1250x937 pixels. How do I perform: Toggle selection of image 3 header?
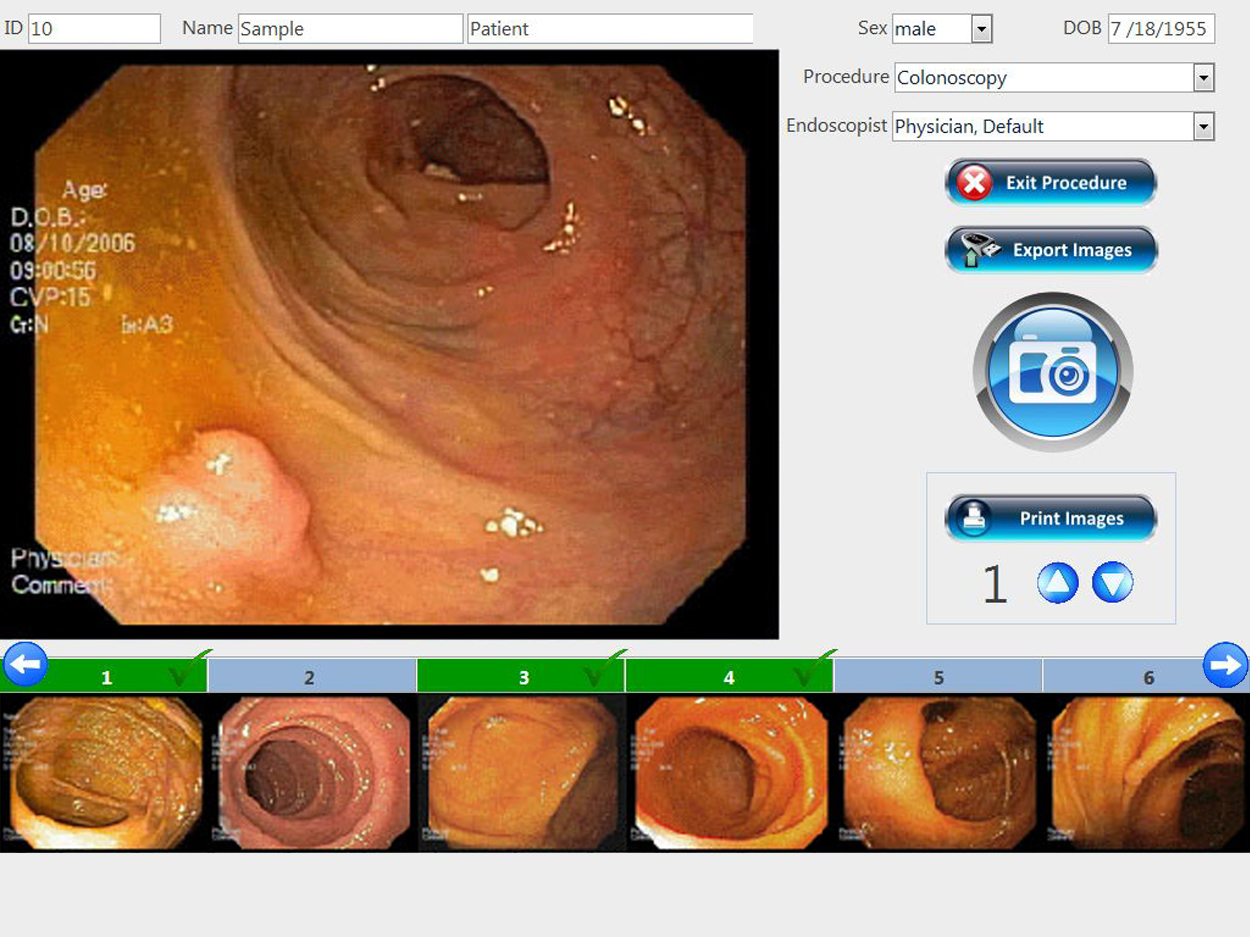pos(521,677)
